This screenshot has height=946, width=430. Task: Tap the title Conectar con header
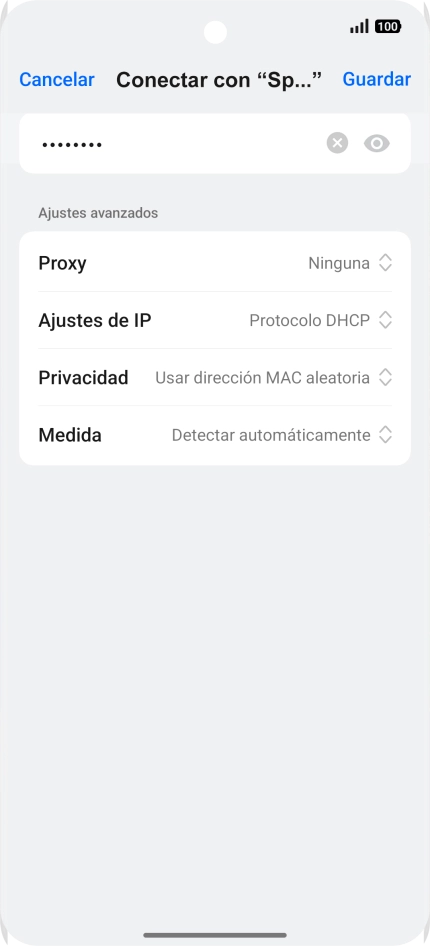pos(219,80)
